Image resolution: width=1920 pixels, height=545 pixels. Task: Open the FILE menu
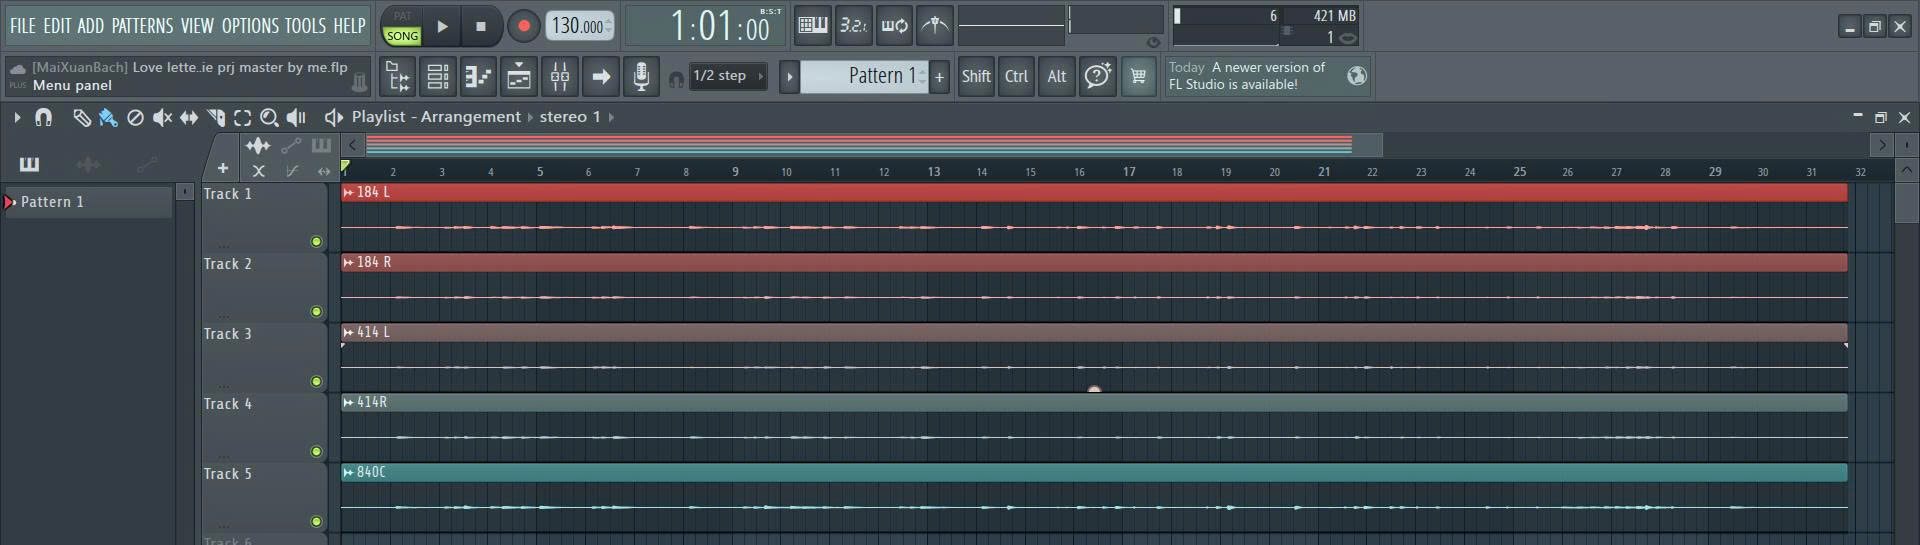click(x=22, y=26)
